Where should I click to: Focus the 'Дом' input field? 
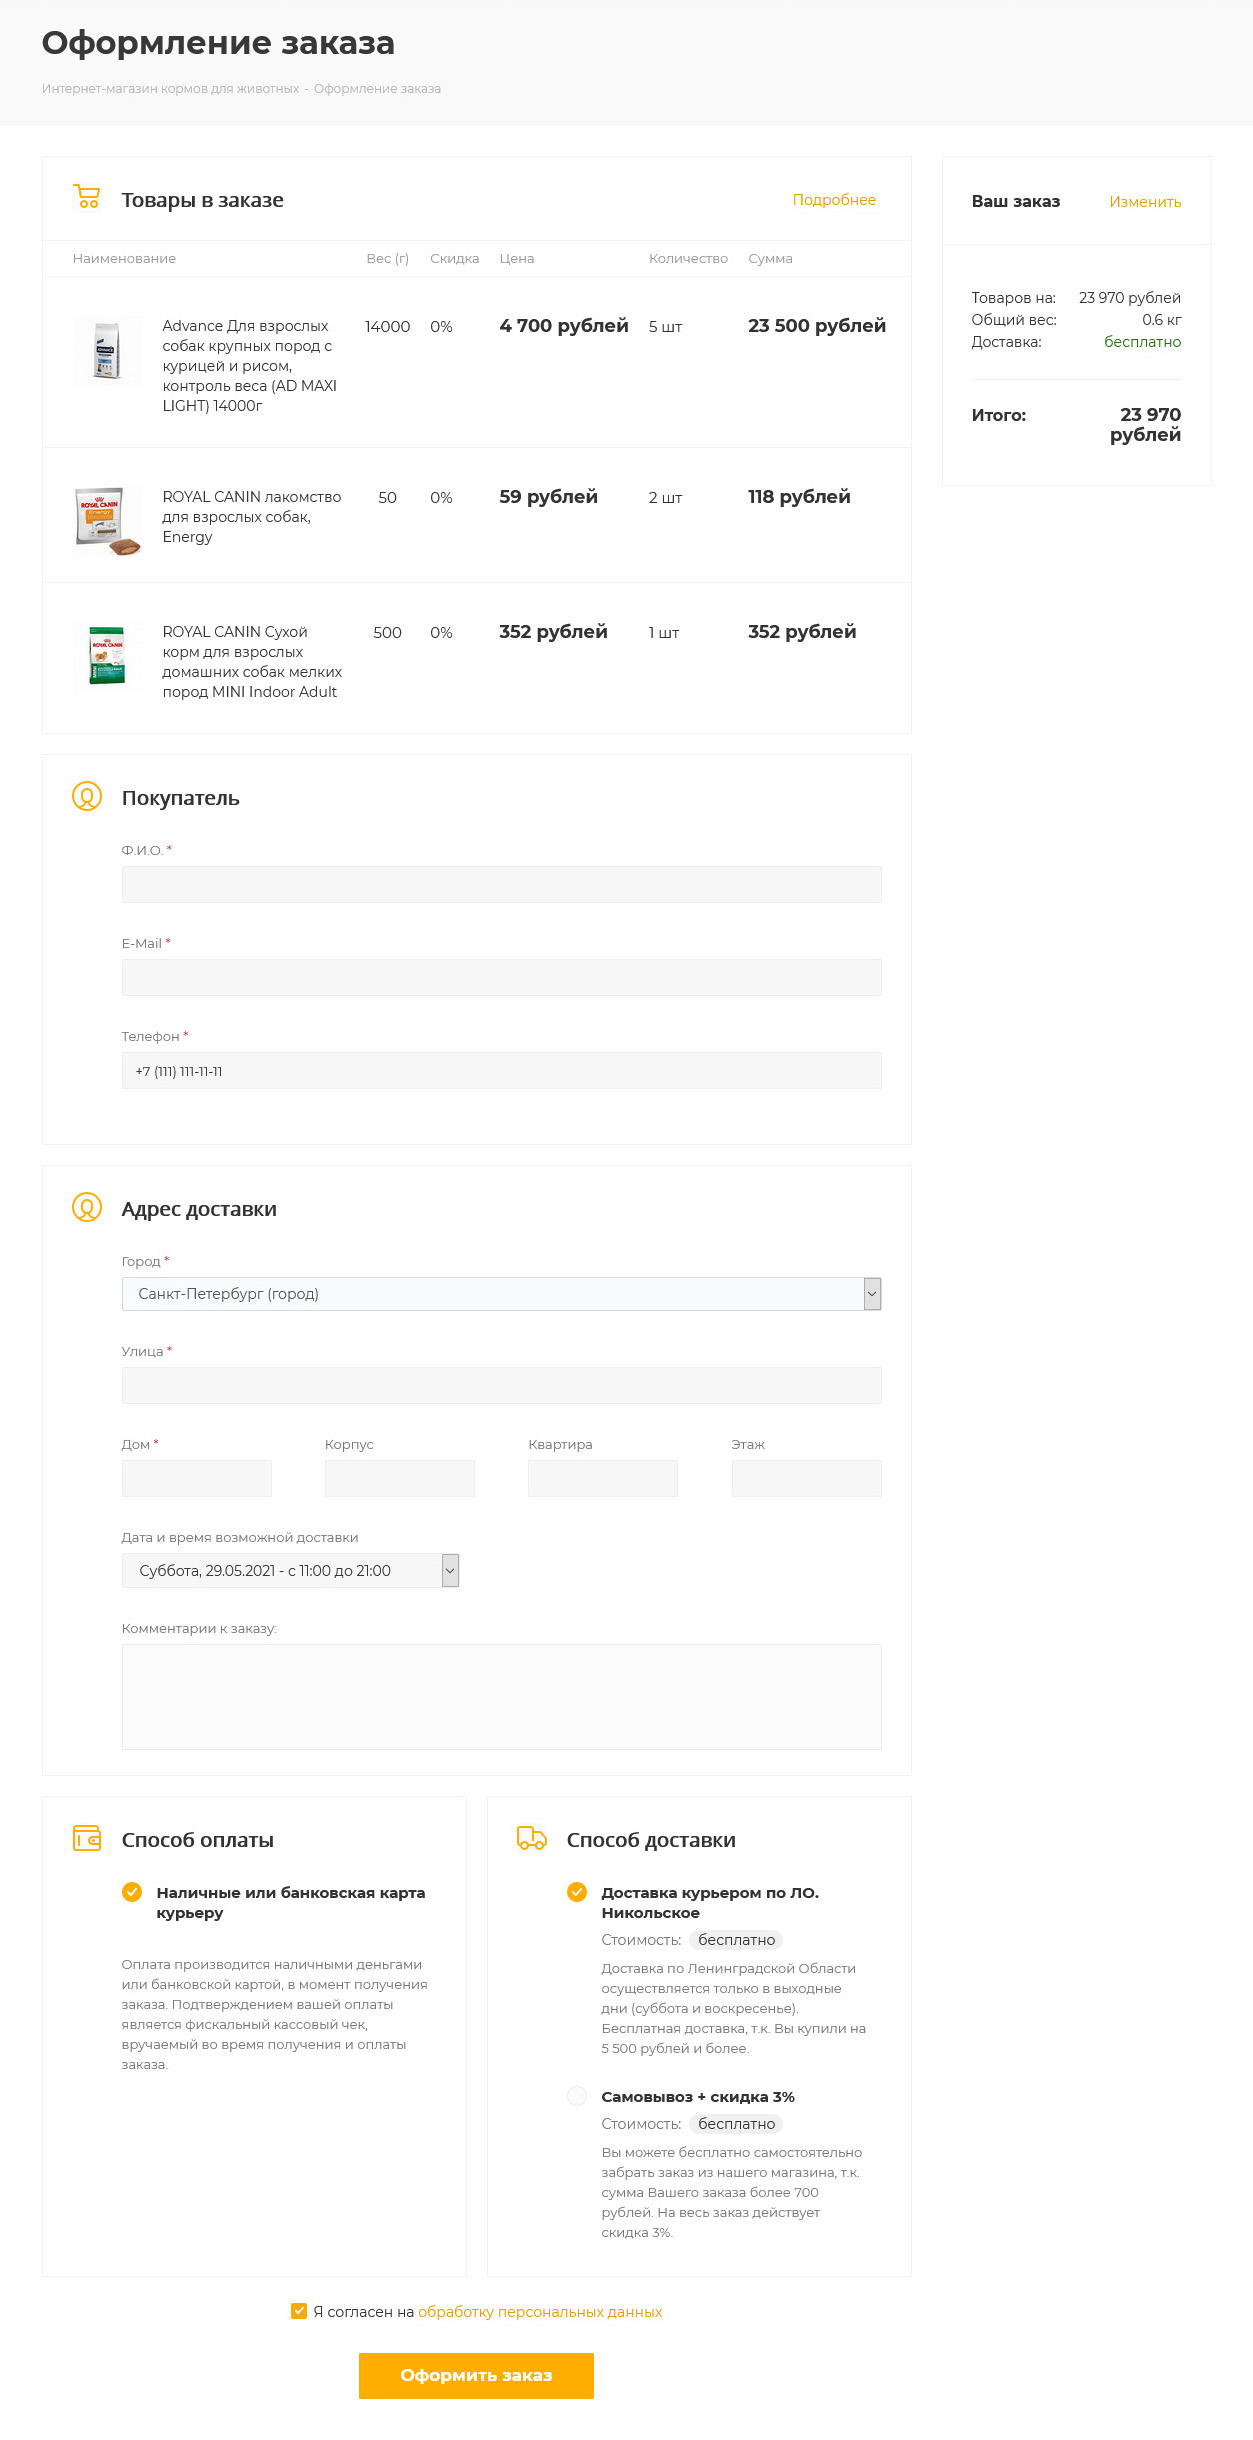pos(197,1478)
